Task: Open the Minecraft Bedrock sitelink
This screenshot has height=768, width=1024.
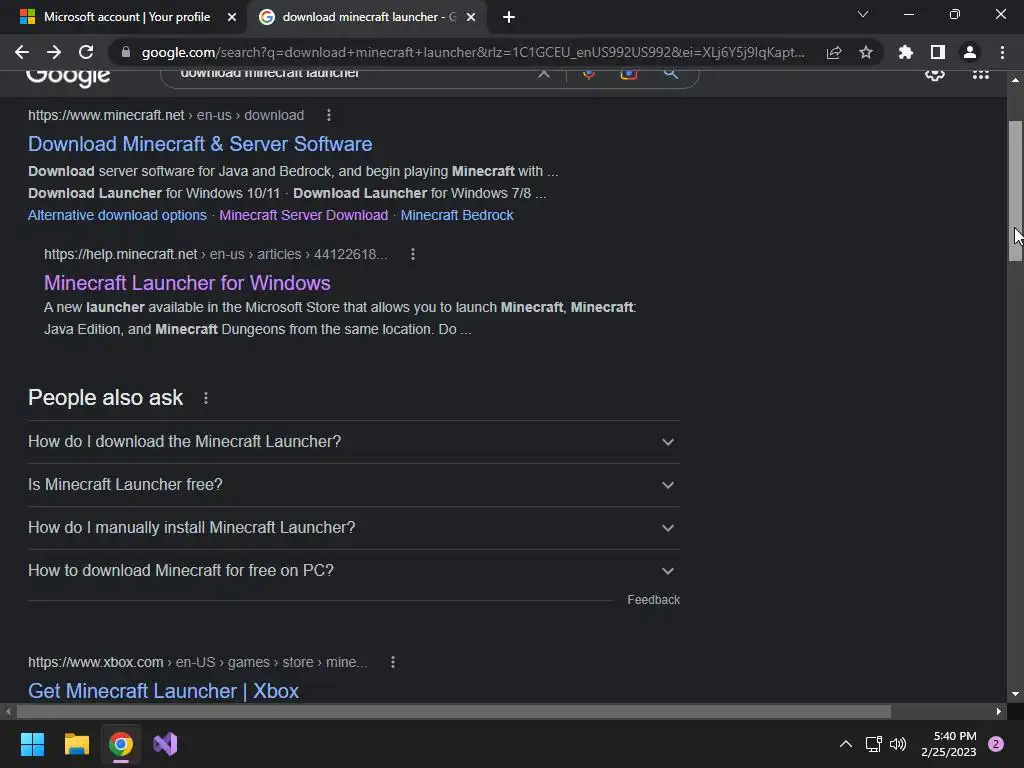Action: coord(457,215)
